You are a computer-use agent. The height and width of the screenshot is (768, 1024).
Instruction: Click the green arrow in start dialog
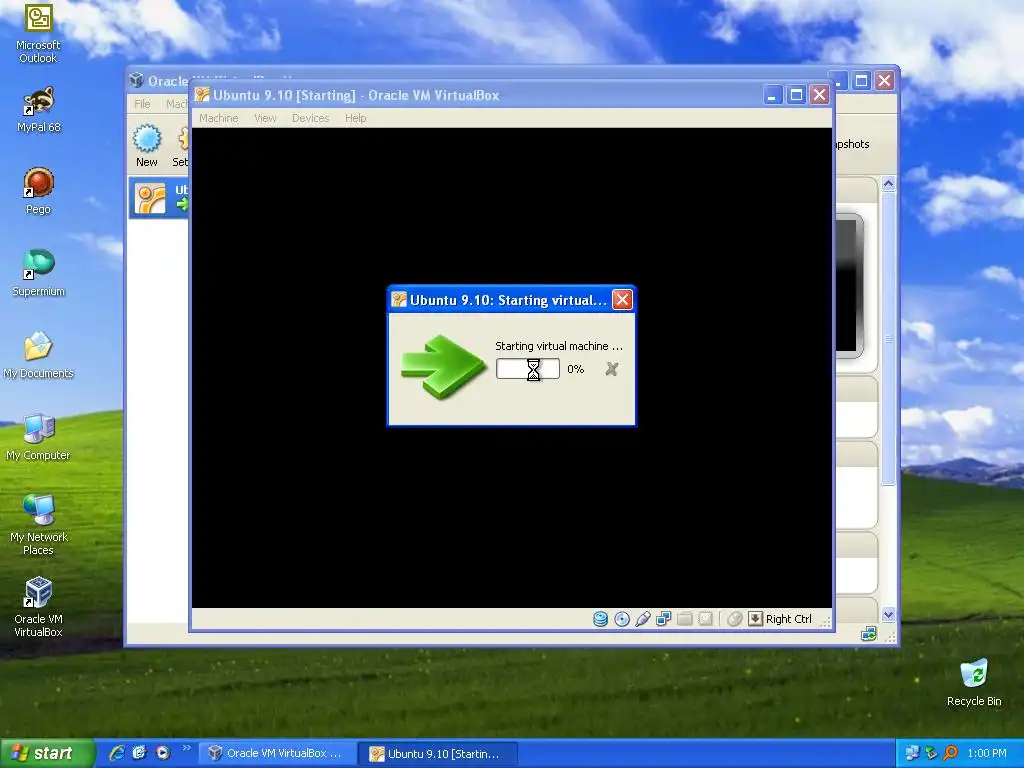[443, 366]
